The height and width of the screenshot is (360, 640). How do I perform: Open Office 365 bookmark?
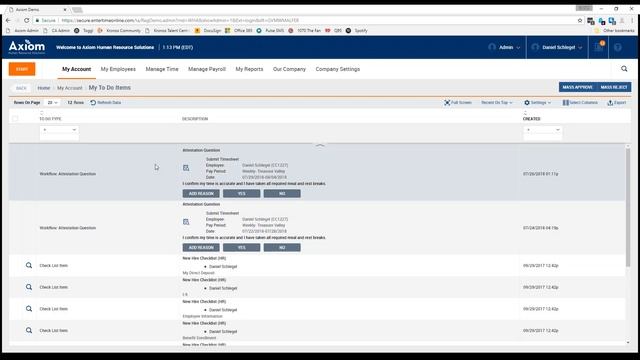239,31
